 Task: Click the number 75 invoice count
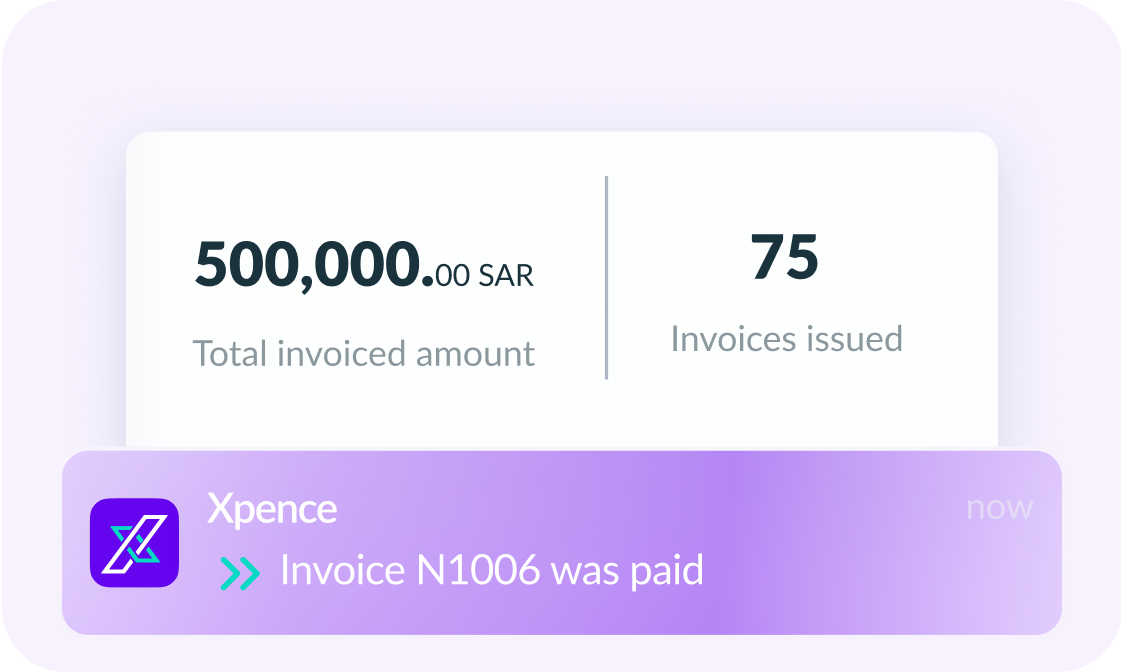coord(785,256)
